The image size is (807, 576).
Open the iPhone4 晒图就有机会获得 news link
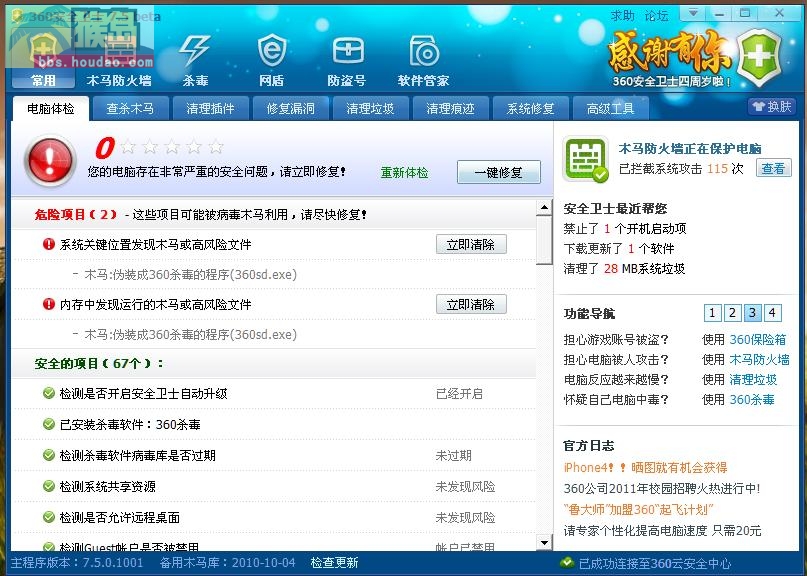click(x=645, y=467)
